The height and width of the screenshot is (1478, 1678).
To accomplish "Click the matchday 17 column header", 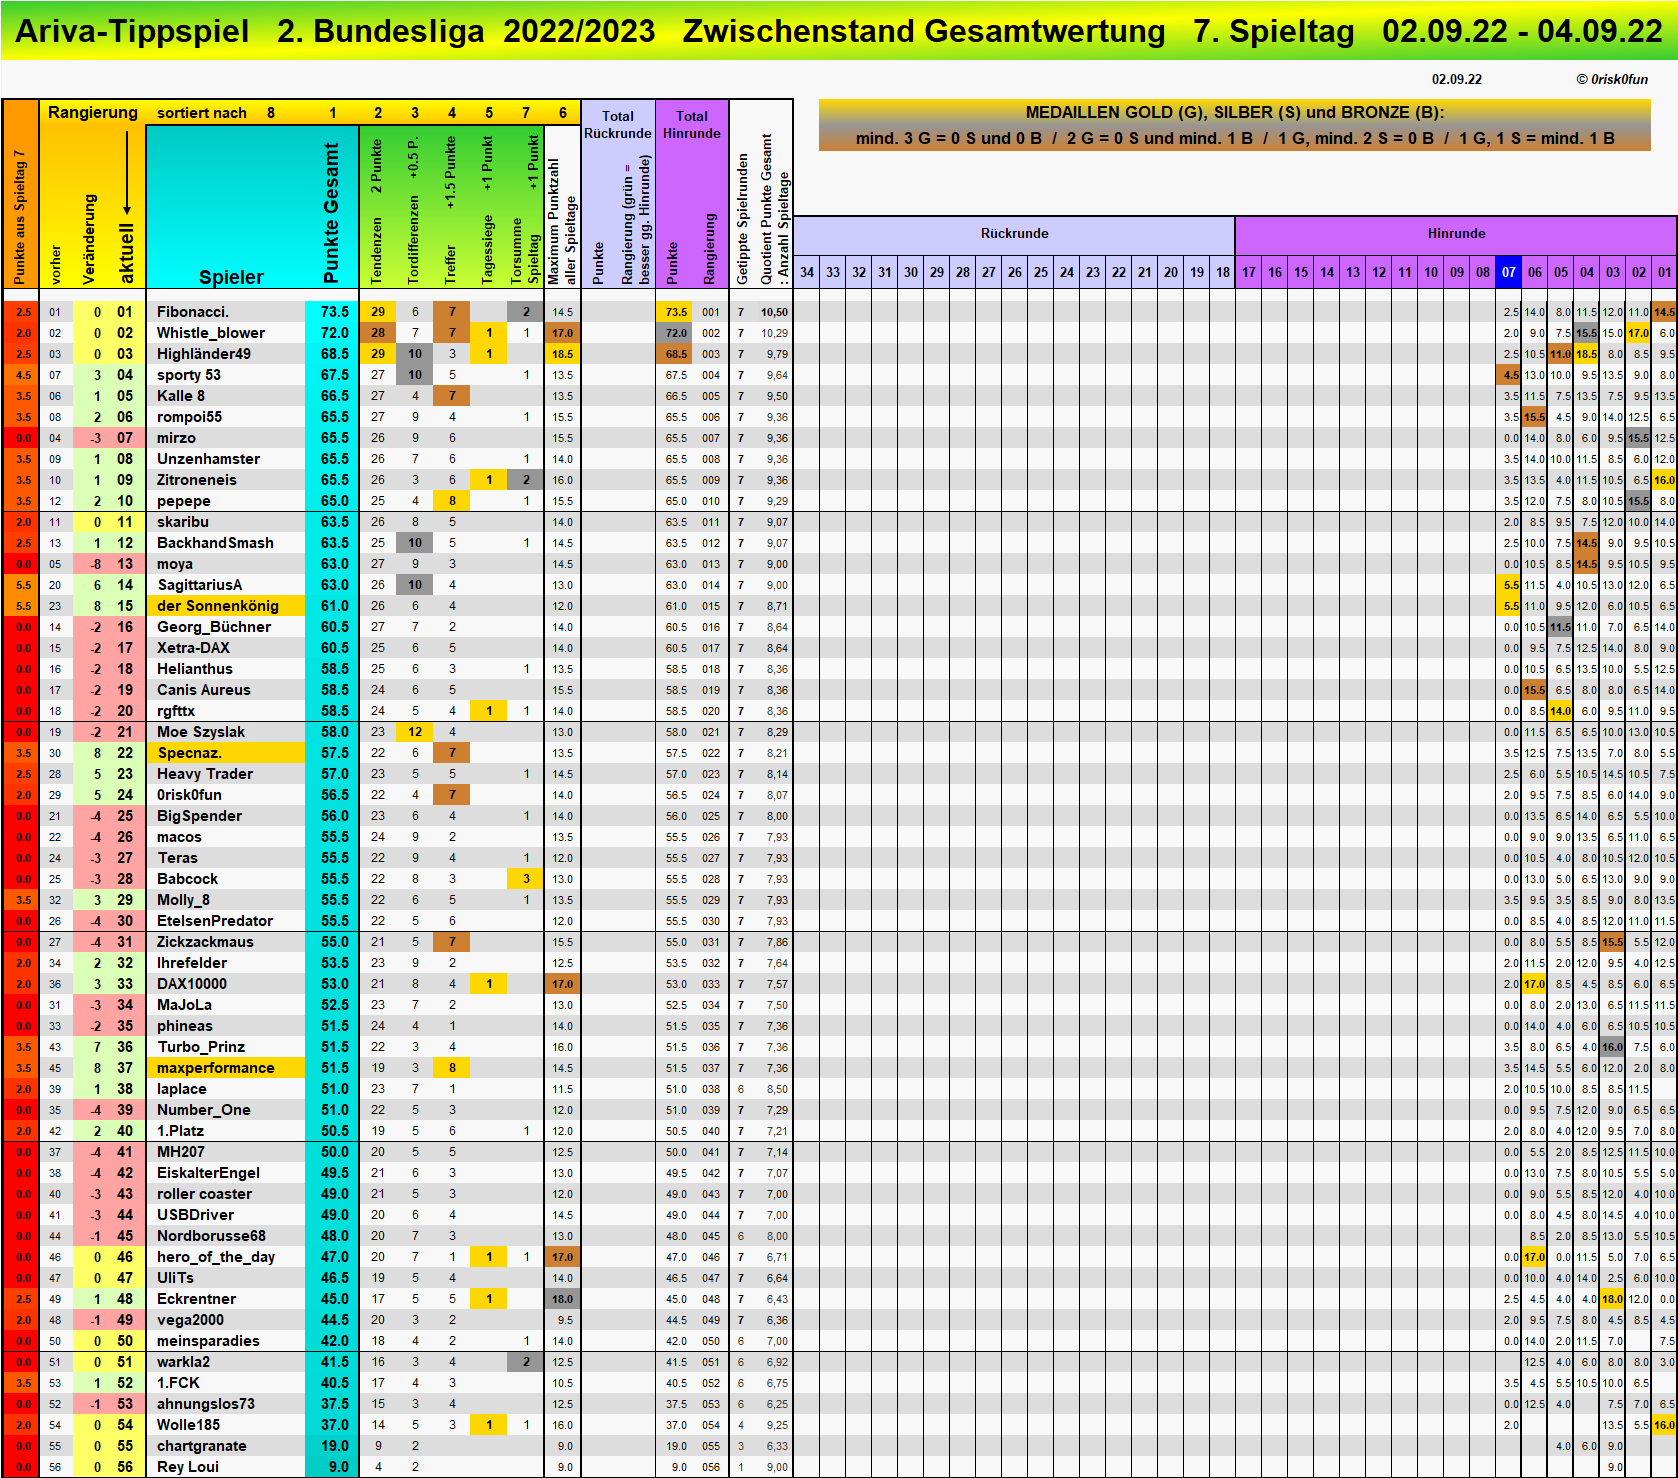I will [1249, 272].
